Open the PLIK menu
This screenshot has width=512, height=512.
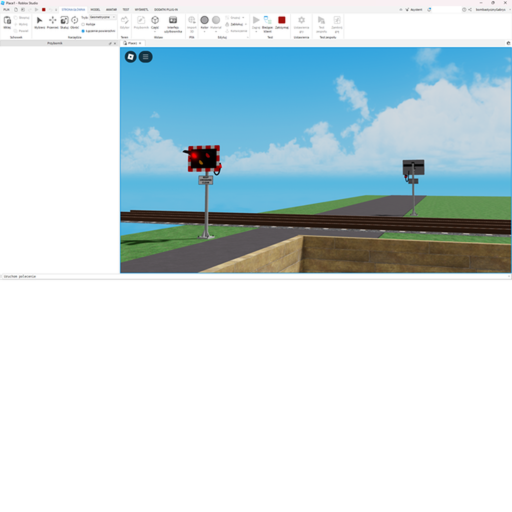(6, 10)
